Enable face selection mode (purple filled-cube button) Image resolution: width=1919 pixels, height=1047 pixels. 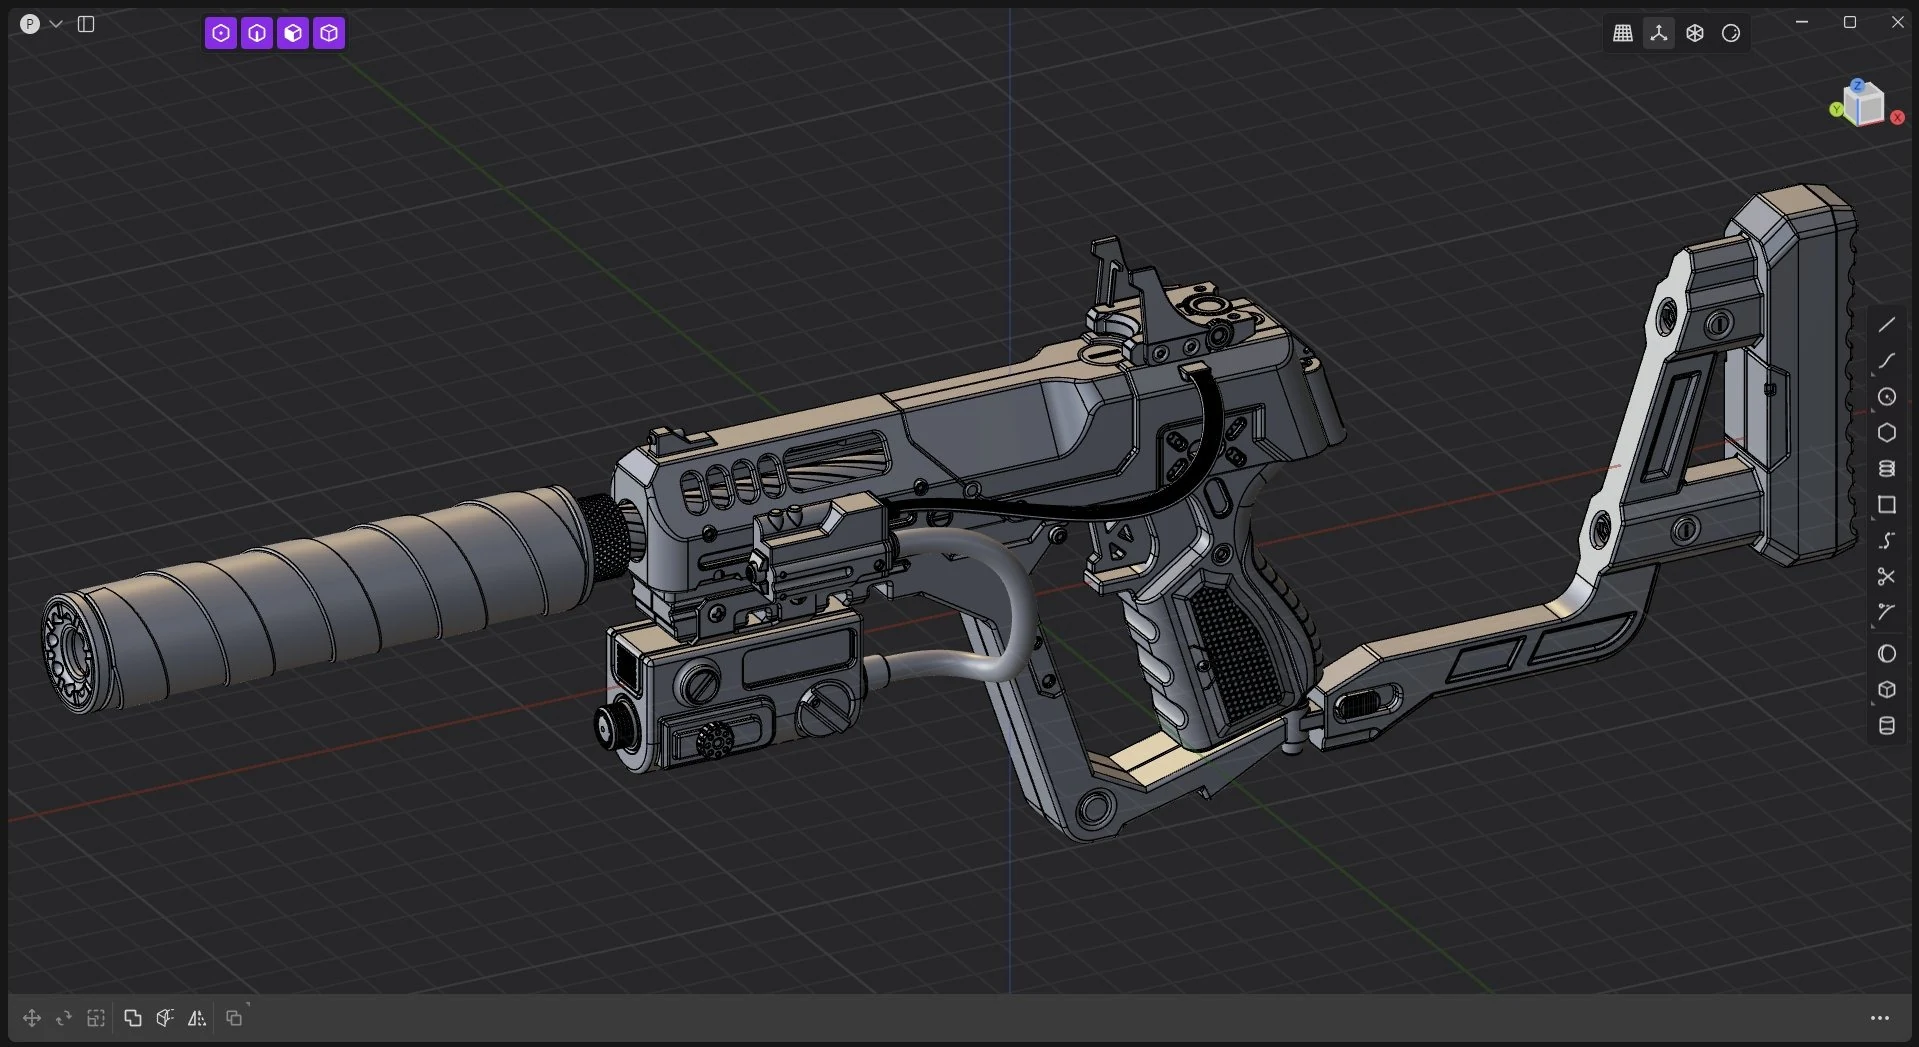pos(293,33)
